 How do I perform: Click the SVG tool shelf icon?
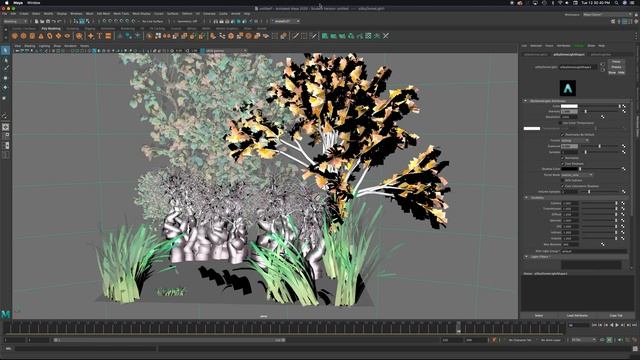pyautogui.click(x=108, y=36)
